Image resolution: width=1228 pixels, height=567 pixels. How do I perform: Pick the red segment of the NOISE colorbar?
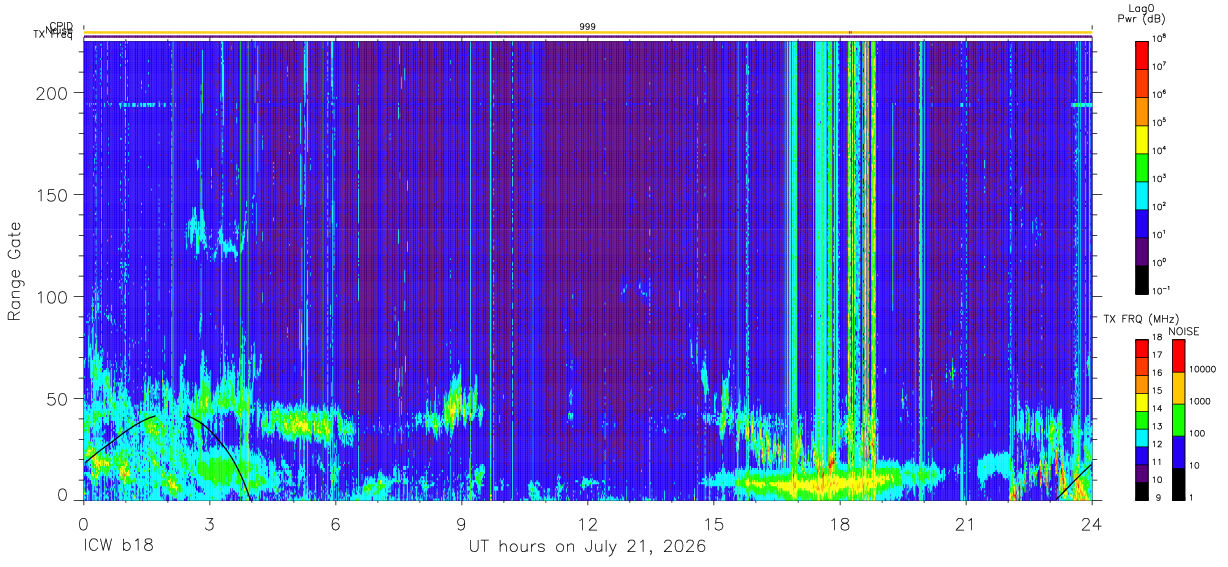point(1178,356)
